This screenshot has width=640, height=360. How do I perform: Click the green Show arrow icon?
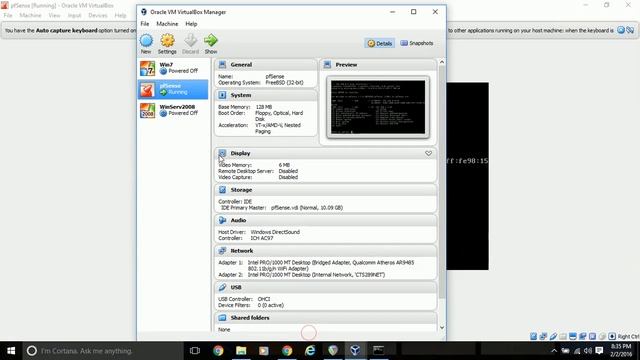(x=211, y=40)
